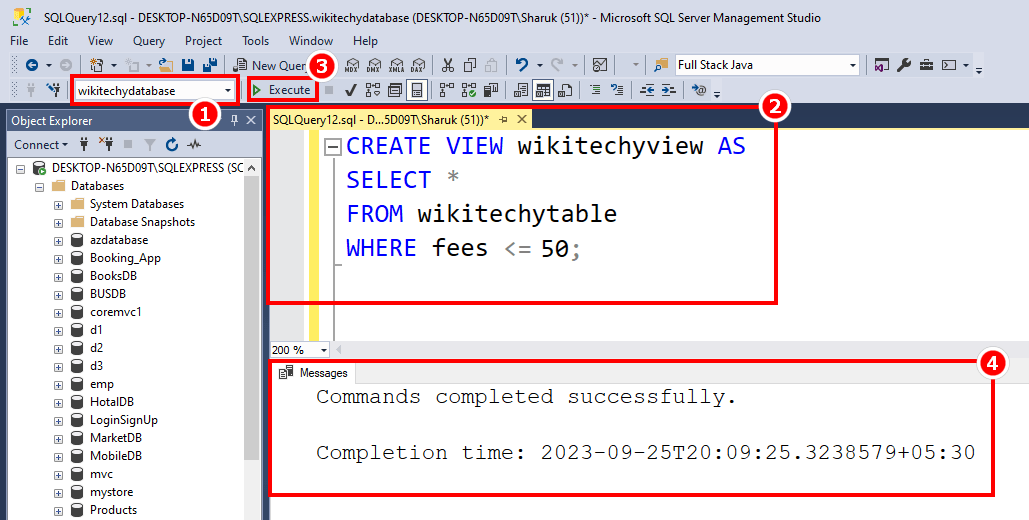Switch to Results to Text

521,90
